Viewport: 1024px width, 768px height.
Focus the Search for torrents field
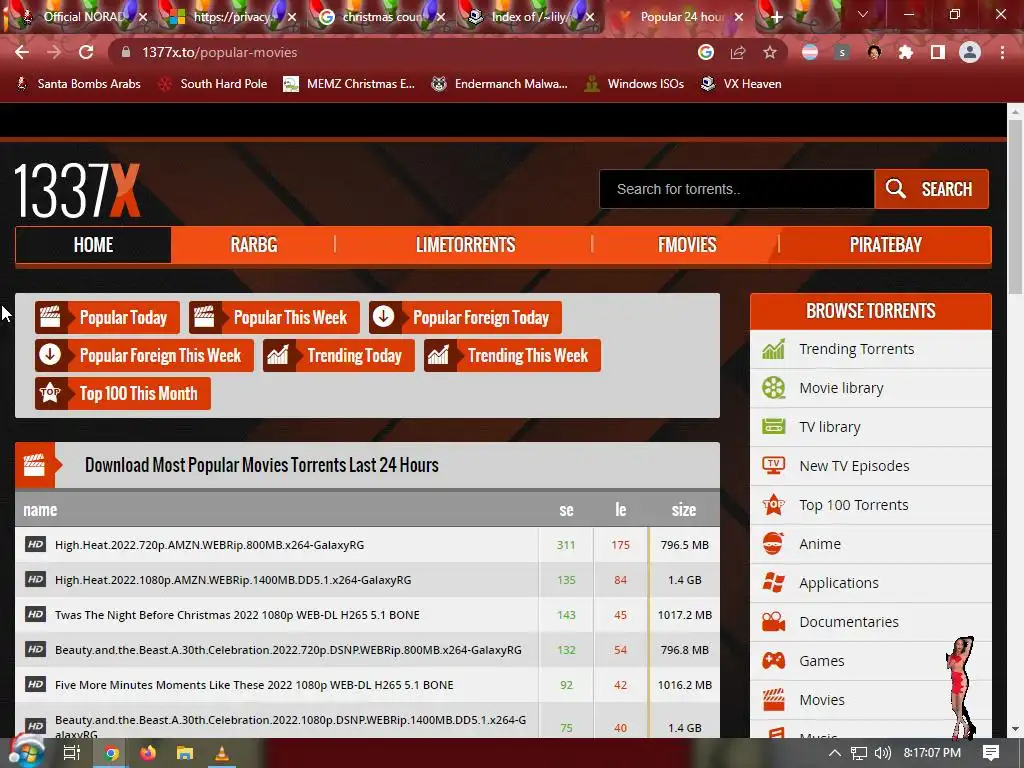(737, 189)
